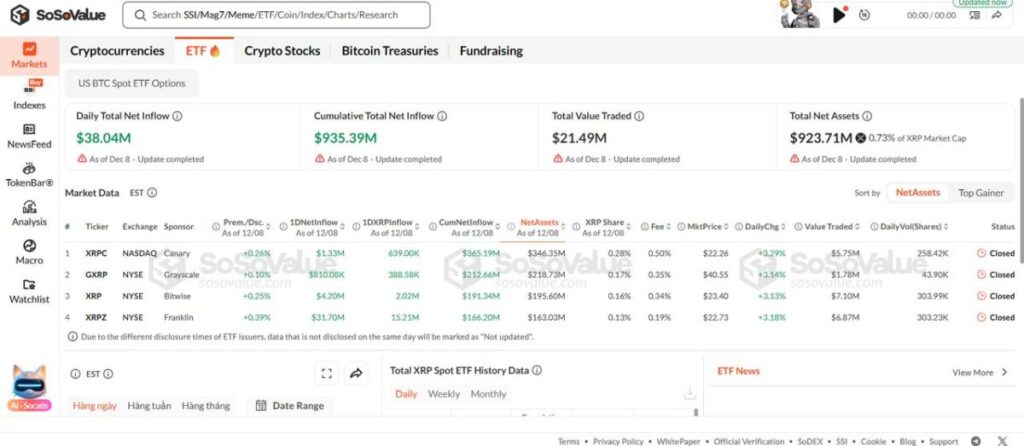Select US BTC Spot ETF Options
The width and height of the screenshot is (1024, 446).
(x=132, y=84)
